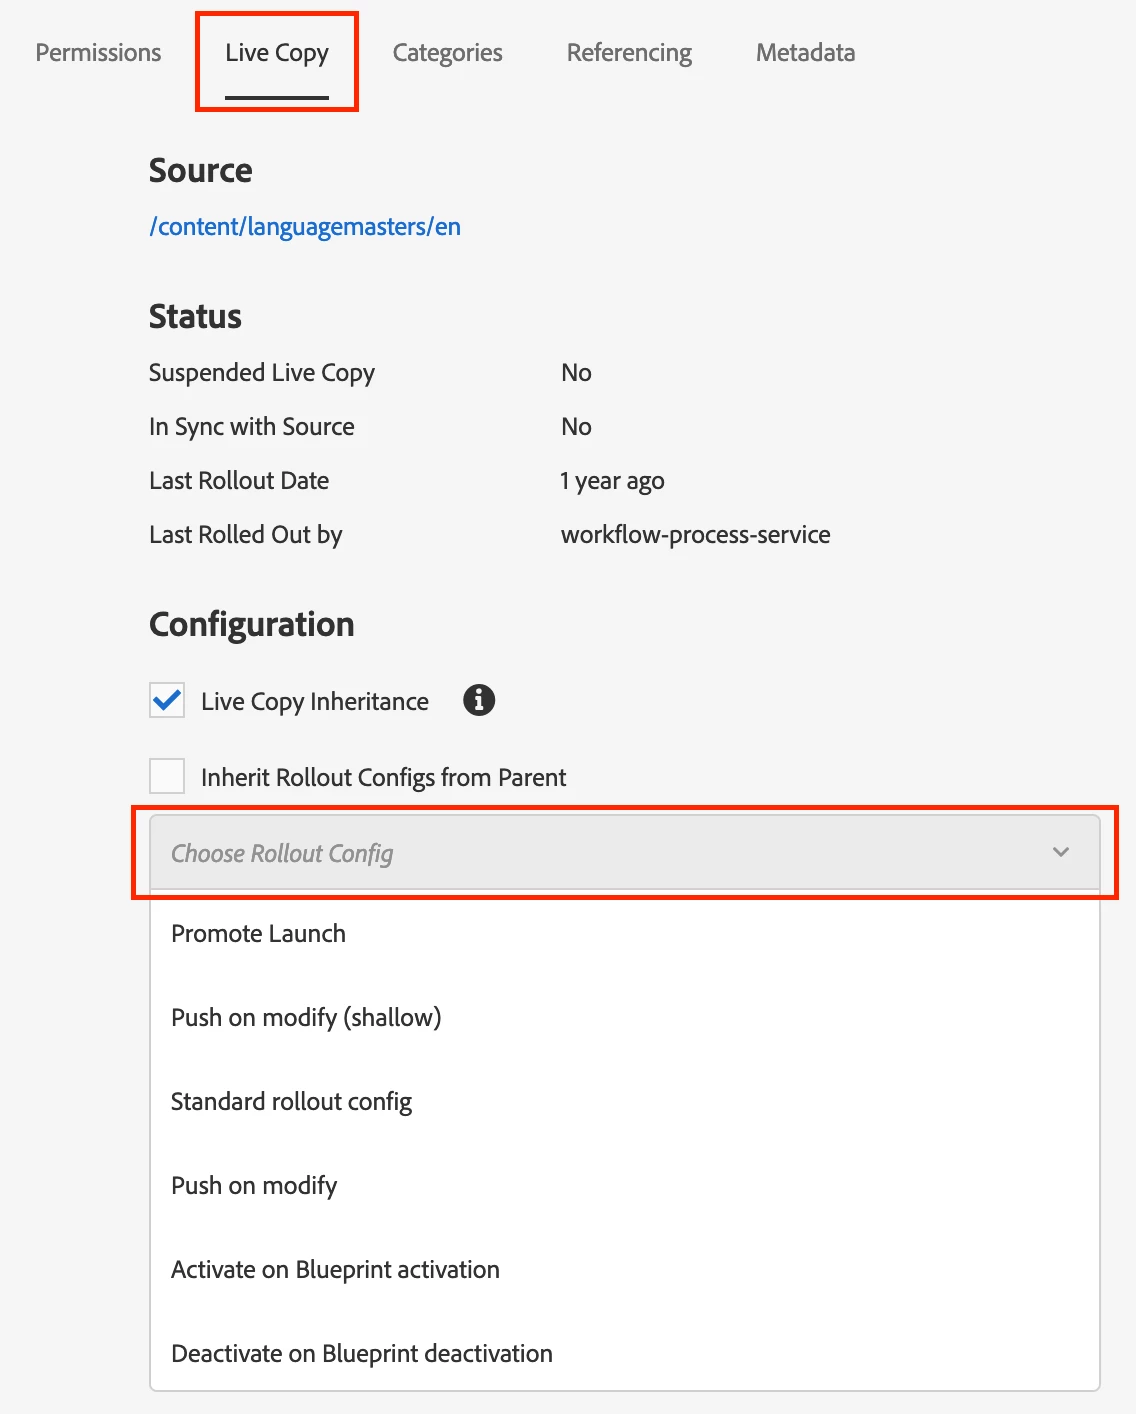This screenshot has width=1136, height=1414.
Task: Click the workflow-process-service user text
Action: [695, 535]
